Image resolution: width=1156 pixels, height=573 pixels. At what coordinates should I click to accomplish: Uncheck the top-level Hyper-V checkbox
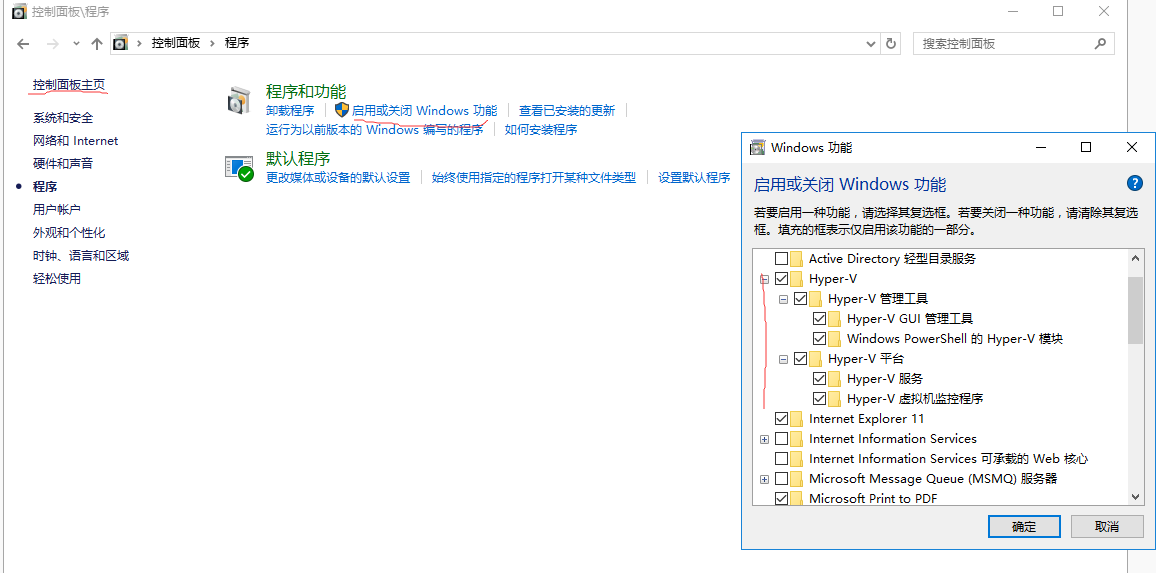coord(781,279)
